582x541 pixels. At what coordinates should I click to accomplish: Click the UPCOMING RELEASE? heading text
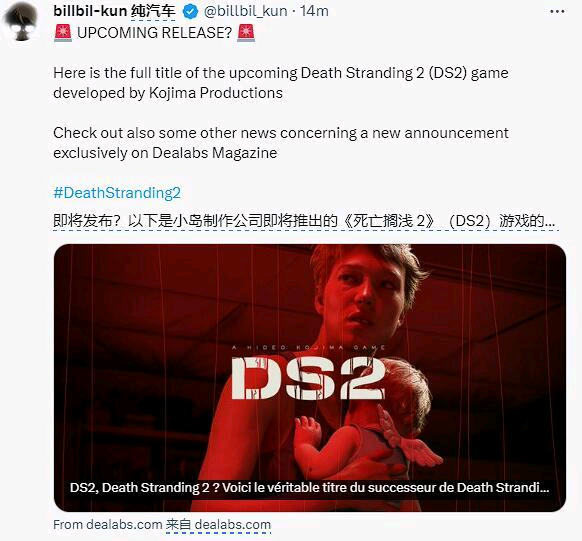[x=154, y=33]
